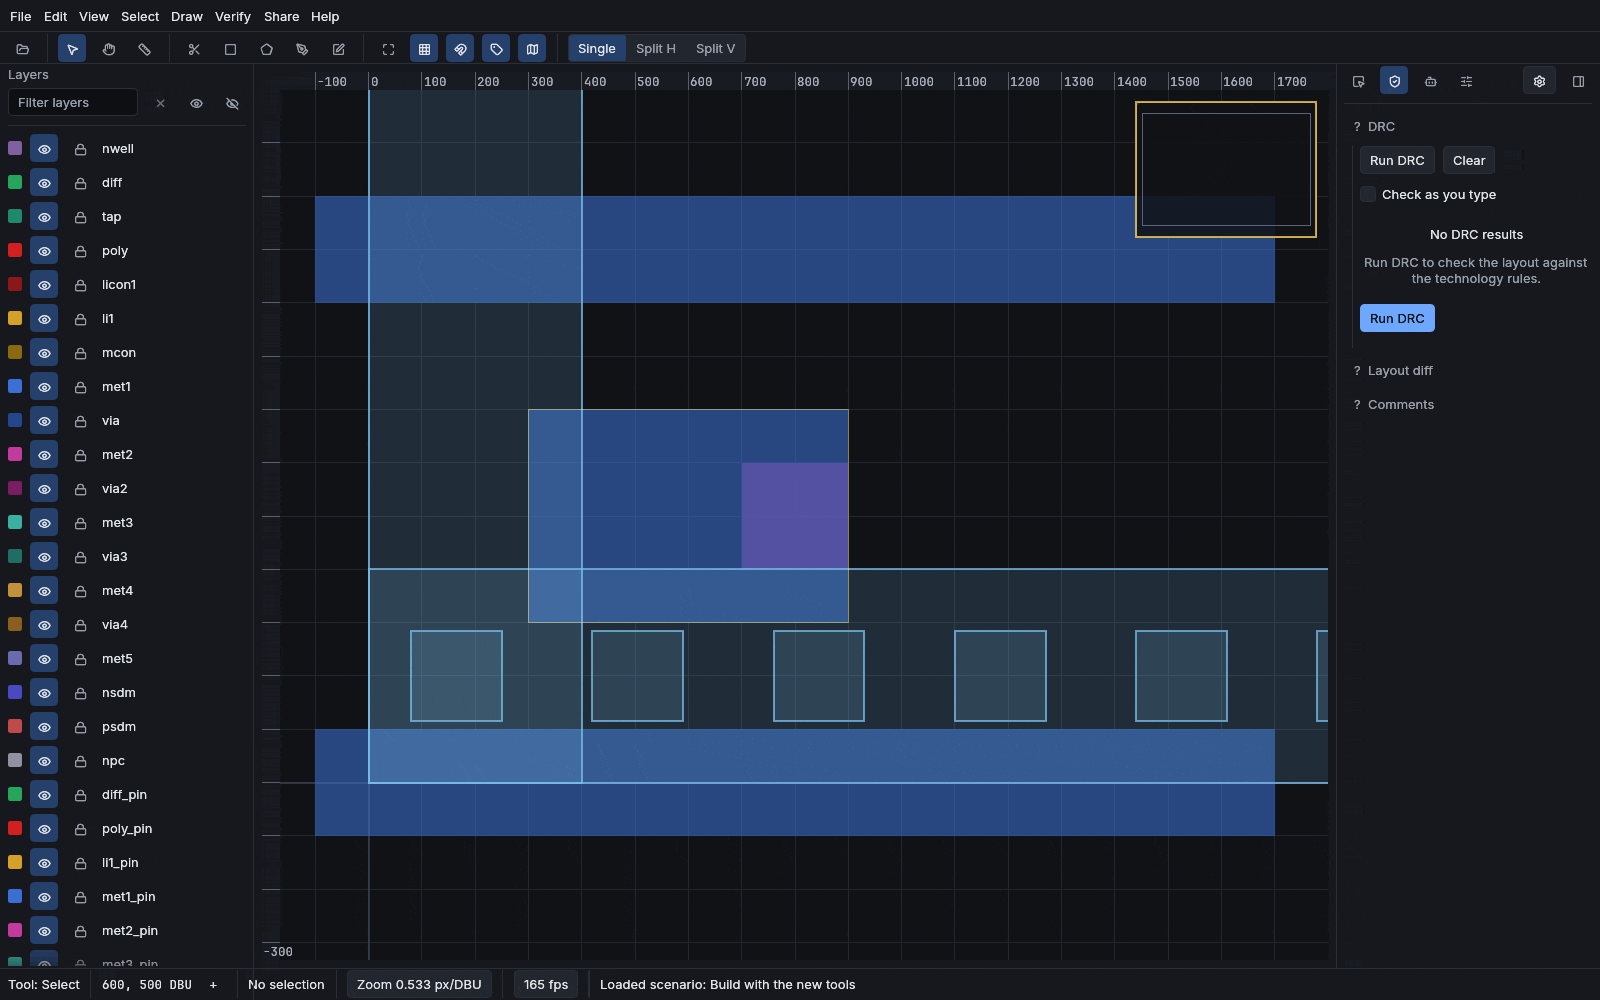The image size is (1600, 1000).
Task: Open the robot assistant panel icon
Action: (x=1430, y=81)
